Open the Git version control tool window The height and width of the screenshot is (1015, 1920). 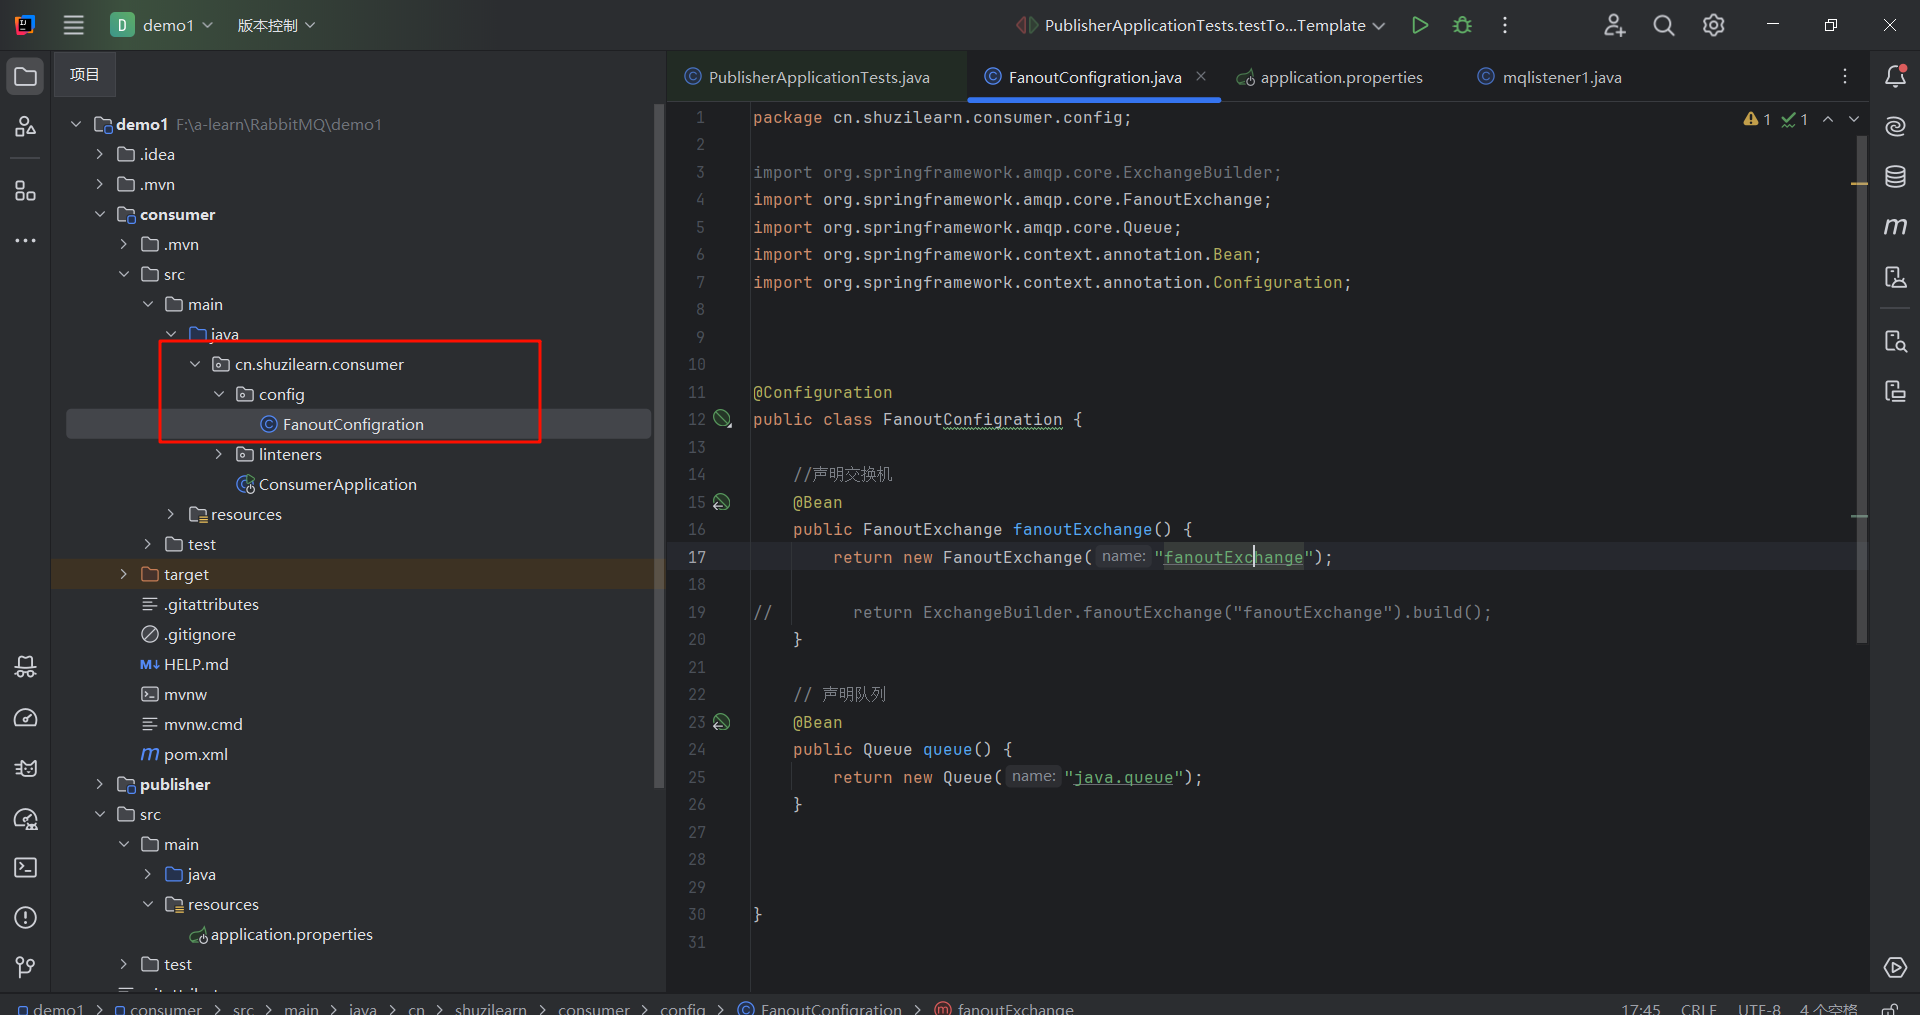coord(26,967)
